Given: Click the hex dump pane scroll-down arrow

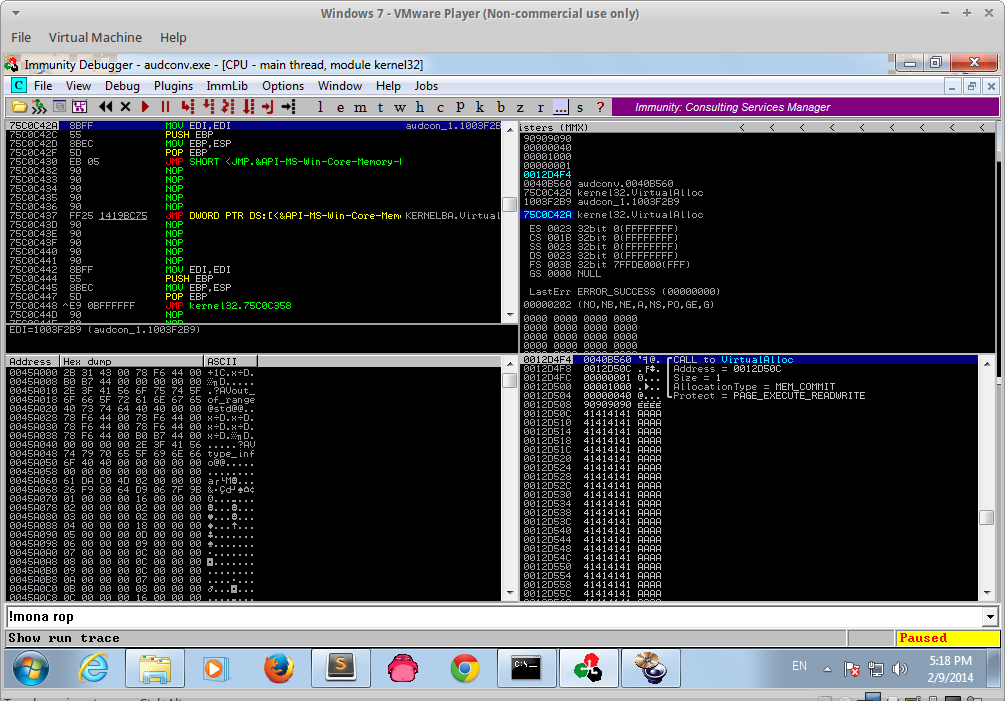Looking at the screenshot, I should 510,593.
